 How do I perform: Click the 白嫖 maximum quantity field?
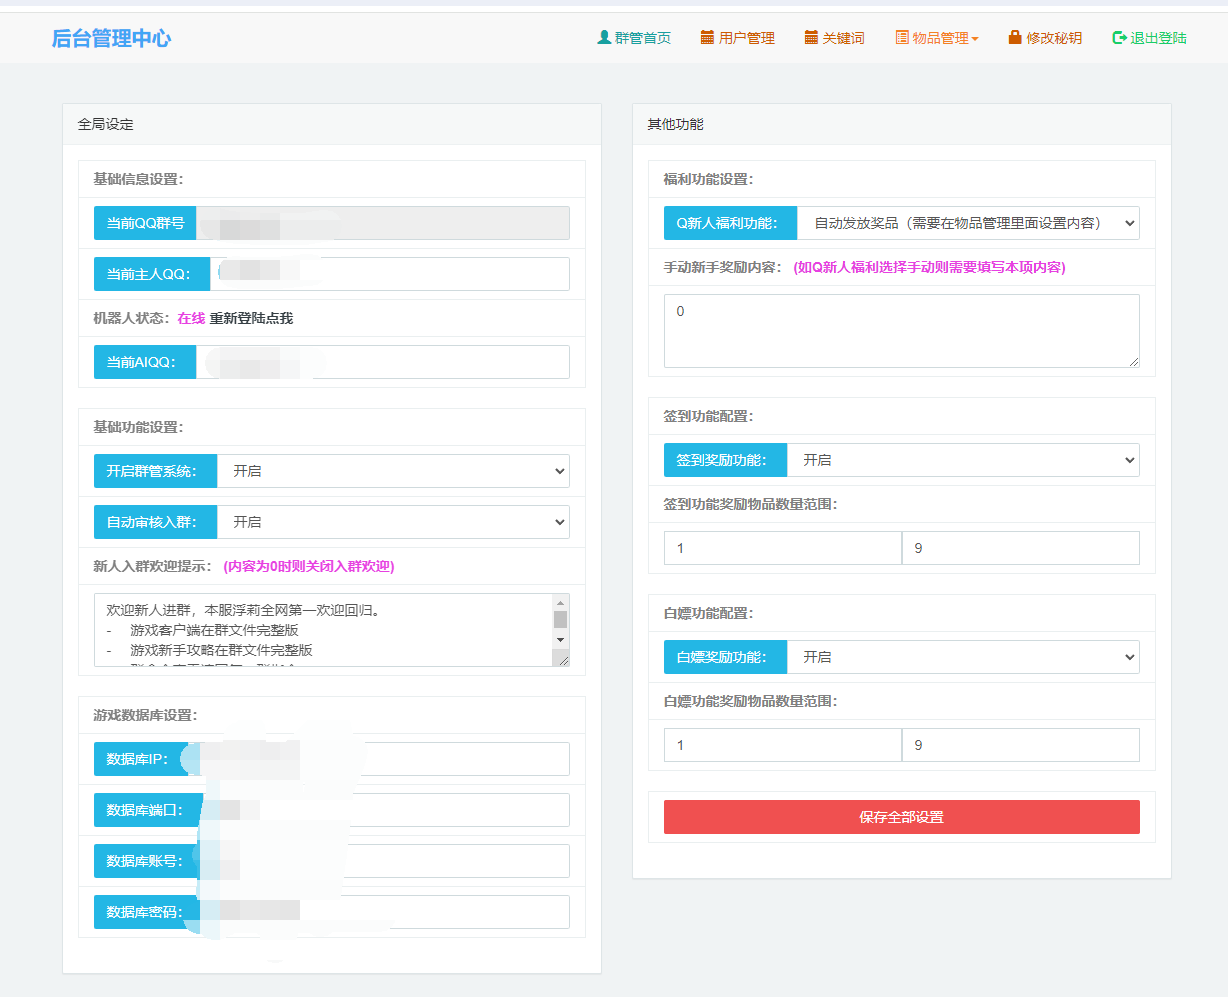[1020, 745]
